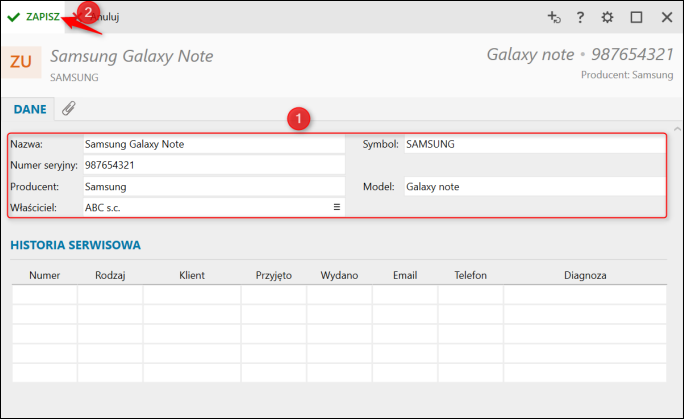Cancel editing with the Anuluj button
Viewport: 684px width, 419px height.
click(99, 17)
